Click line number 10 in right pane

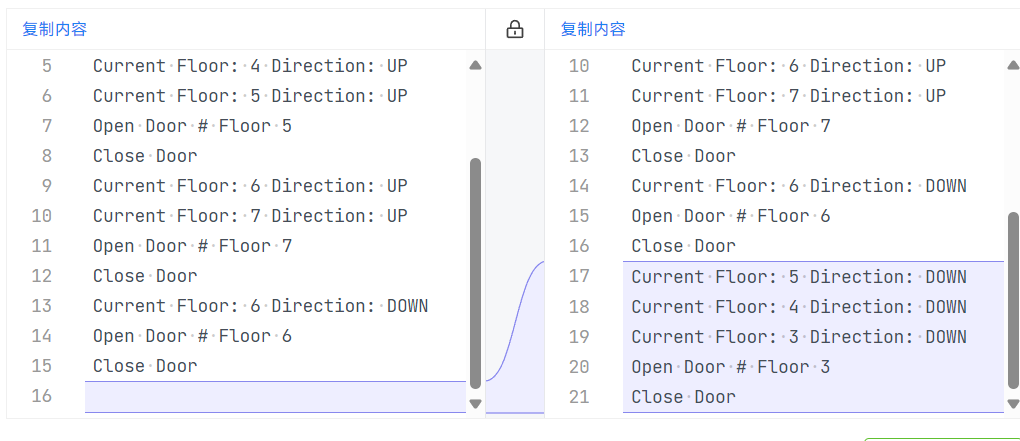coord(580,66)
